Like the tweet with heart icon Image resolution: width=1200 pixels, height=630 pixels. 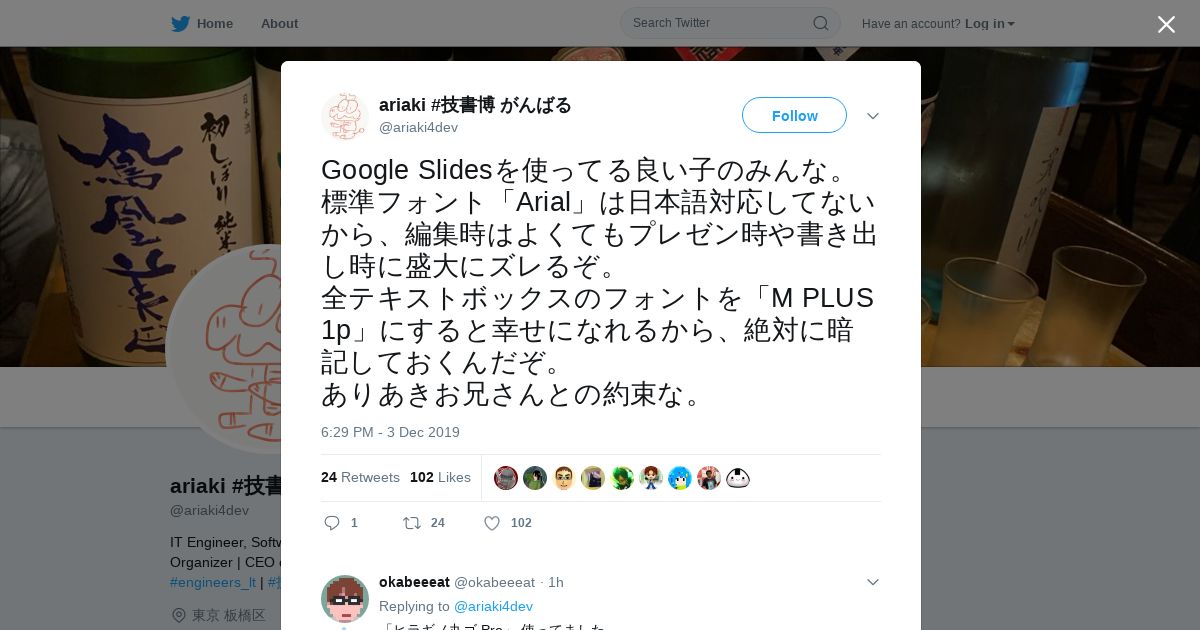coord(492,523)
